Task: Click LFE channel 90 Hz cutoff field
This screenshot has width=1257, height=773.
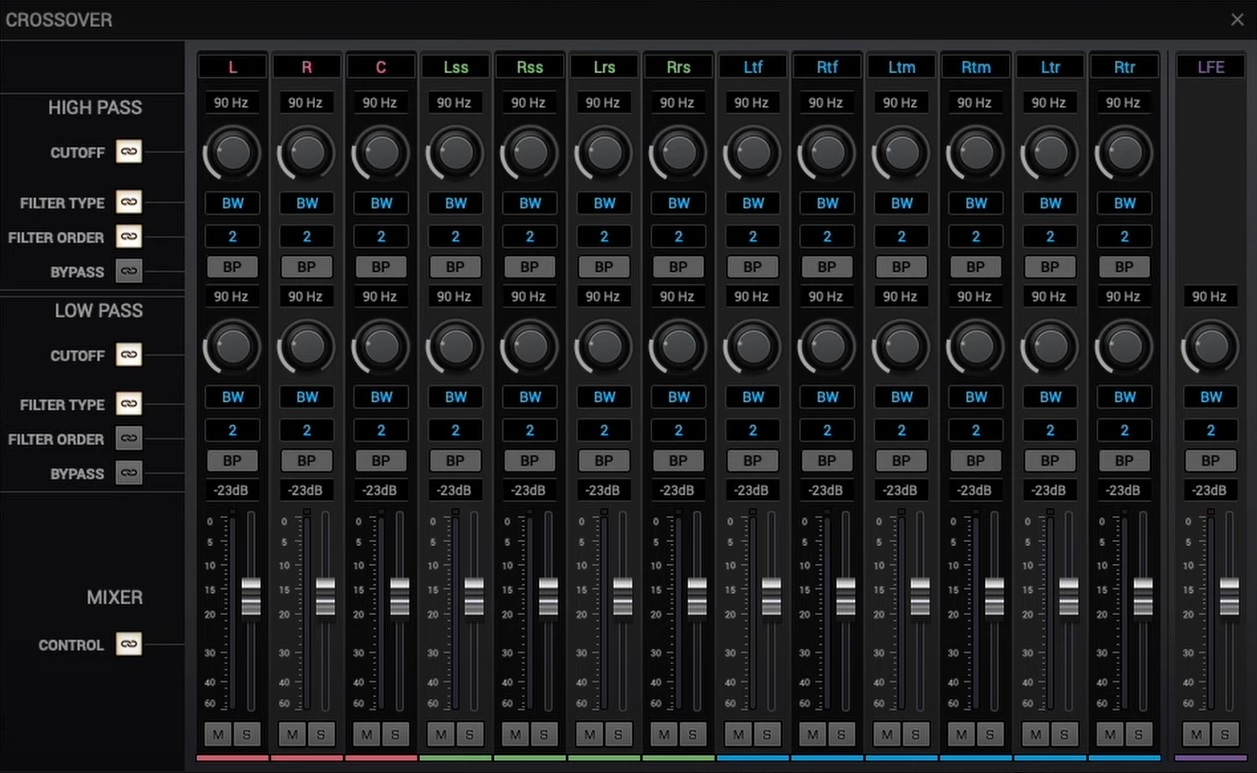Action: pos(1211,297)
